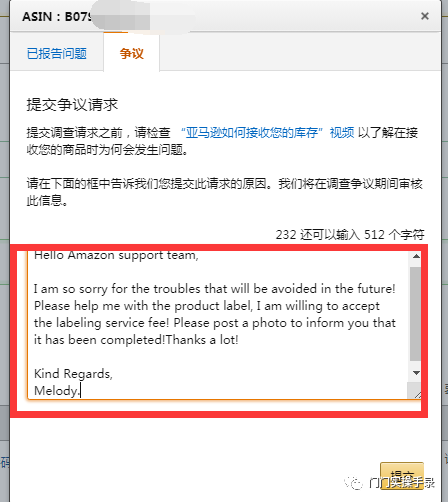Place cursor after "Melody." signature
The height and width of the screenshot is (502, 448).
[x=80, y=391]
